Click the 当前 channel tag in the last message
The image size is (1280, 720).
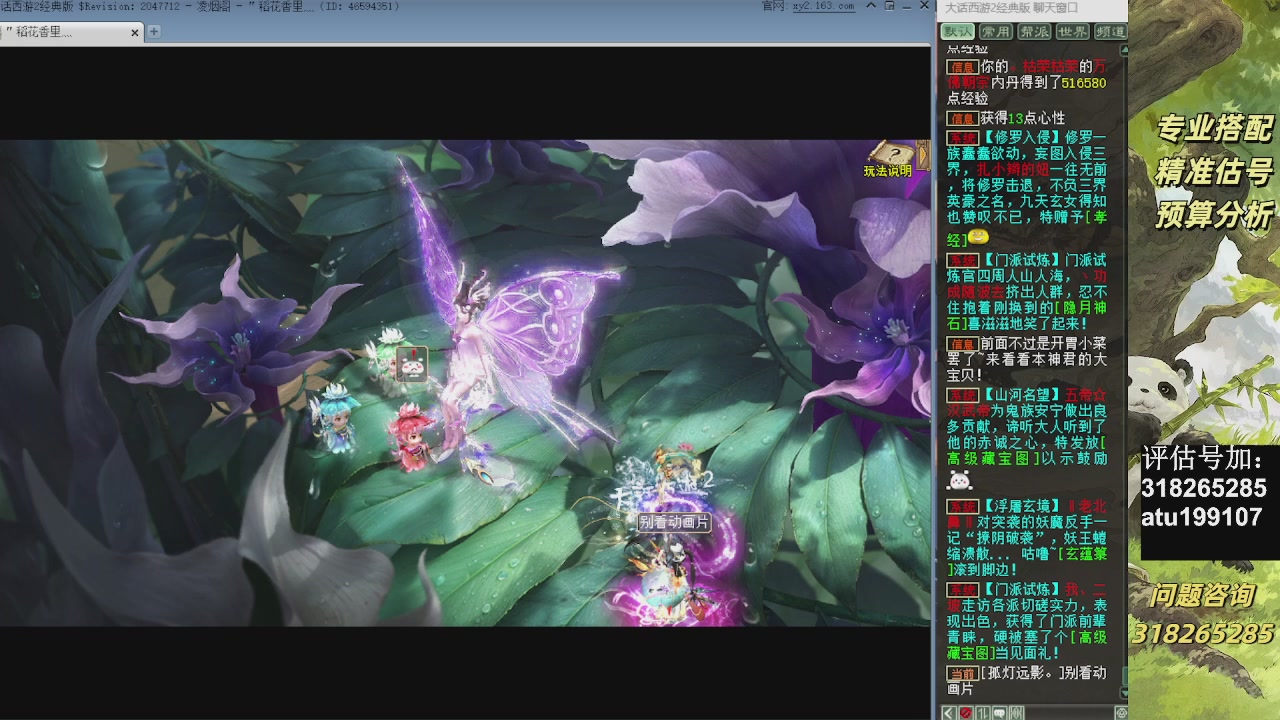[962, 673]
